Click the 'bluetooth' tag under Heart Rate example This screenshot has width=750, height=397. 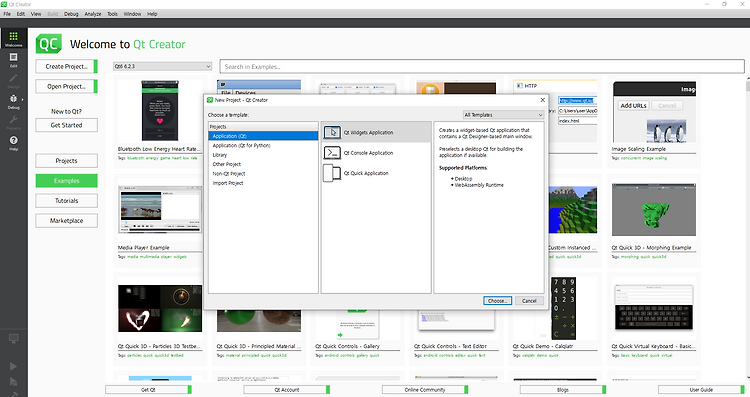(134, 158)
